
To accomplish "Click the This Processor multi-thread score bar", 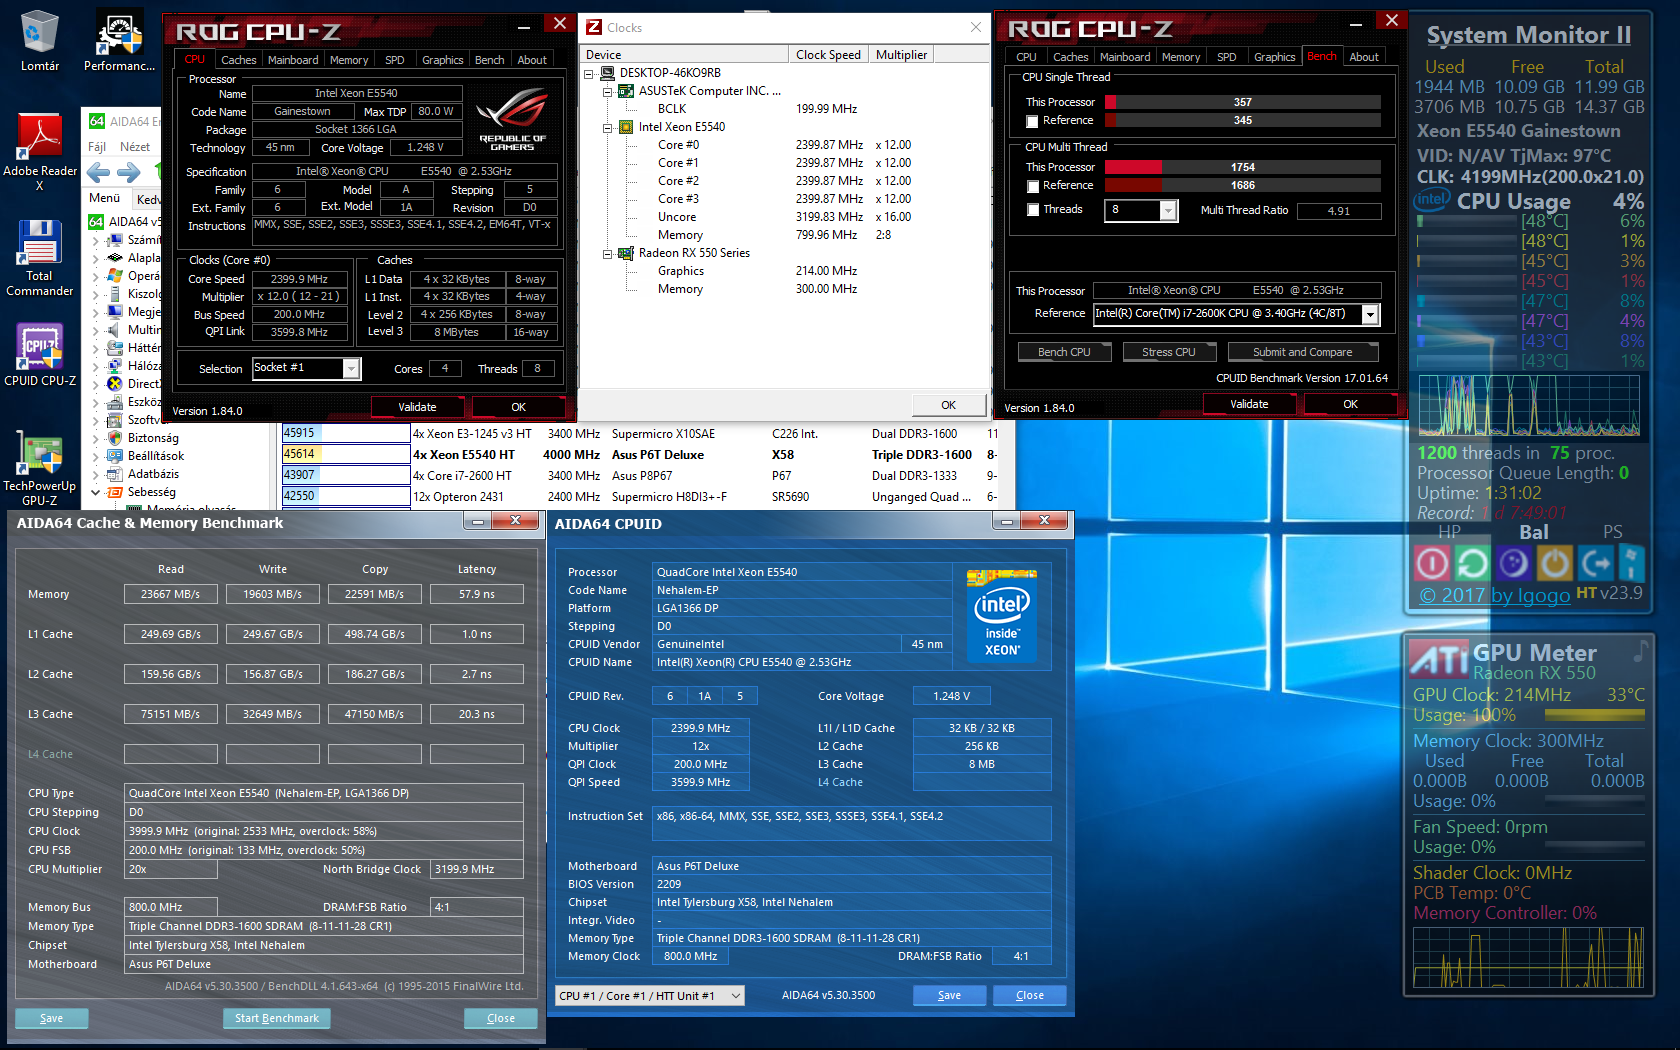I will point(1243,167).
